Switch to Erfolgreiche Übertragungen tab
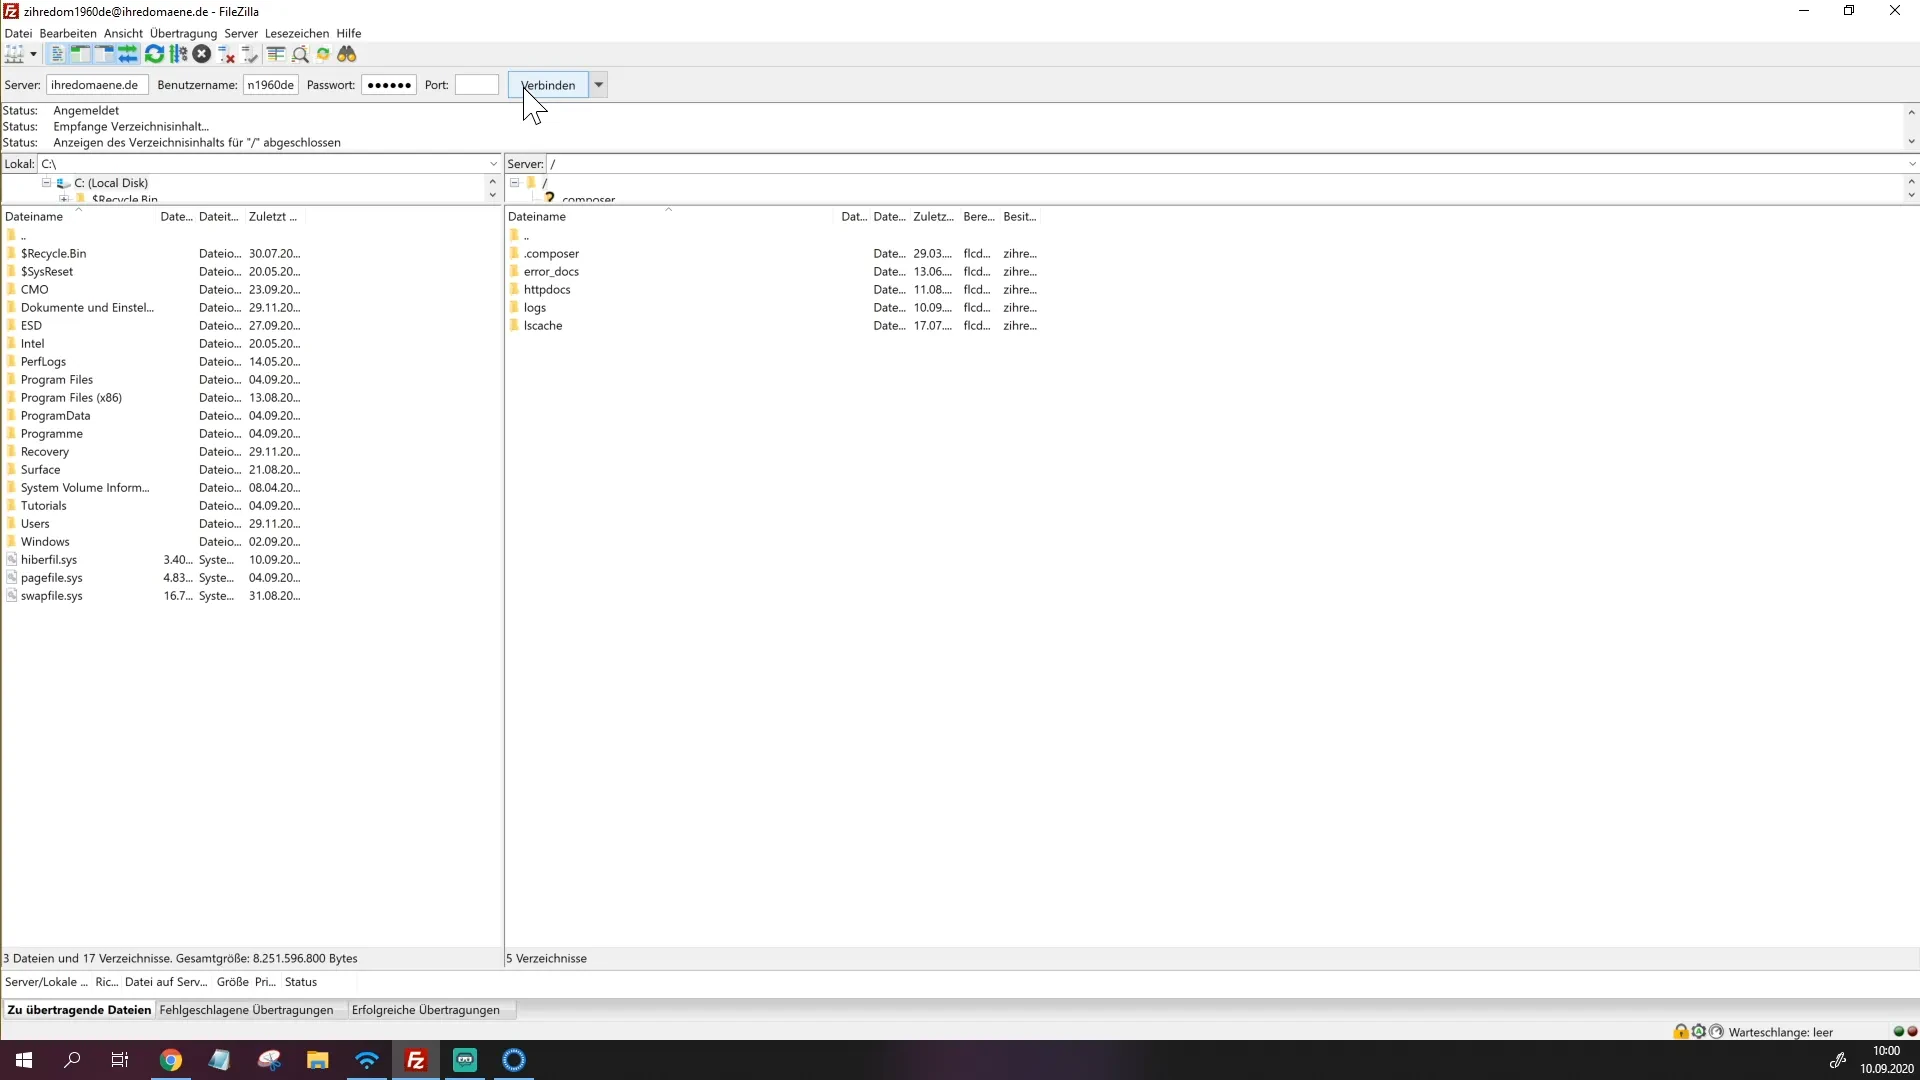This screenshot has width=1920, height=1080. 425,1010
